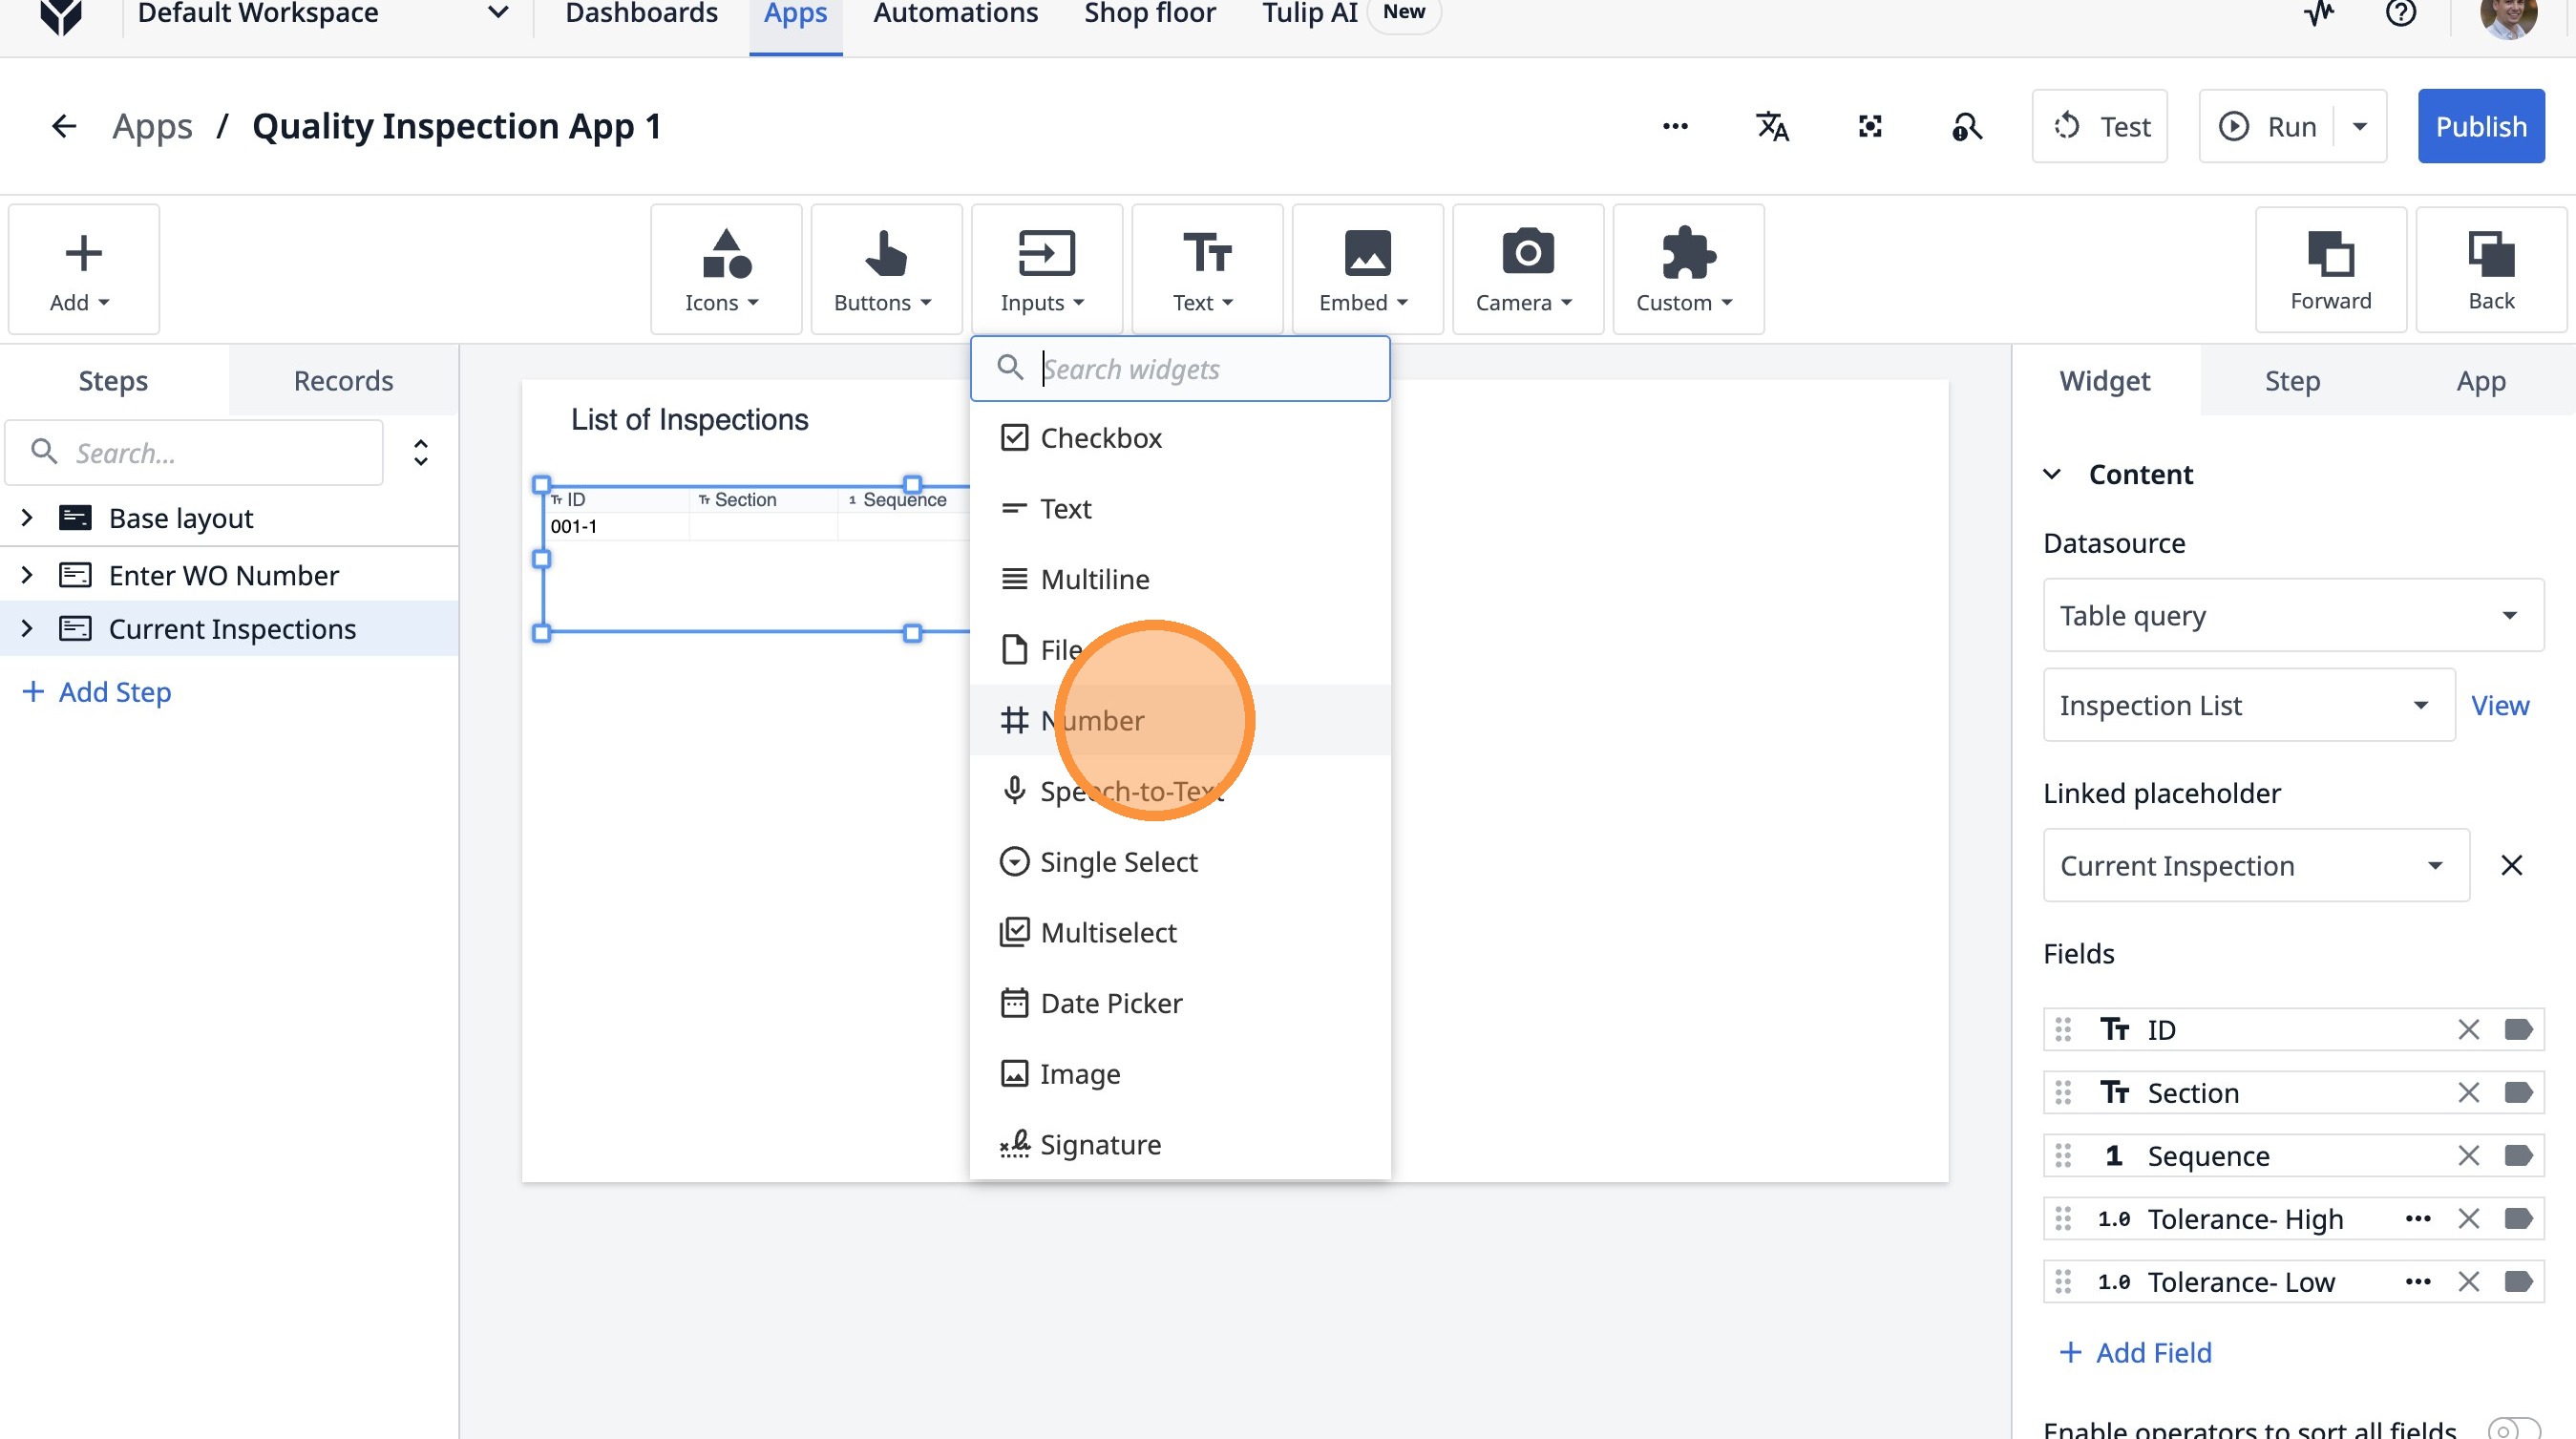The height and width of the screenshot is (1439, 2576).
Task: Click the tag icon for ID field
Action: [2517, 1030]
